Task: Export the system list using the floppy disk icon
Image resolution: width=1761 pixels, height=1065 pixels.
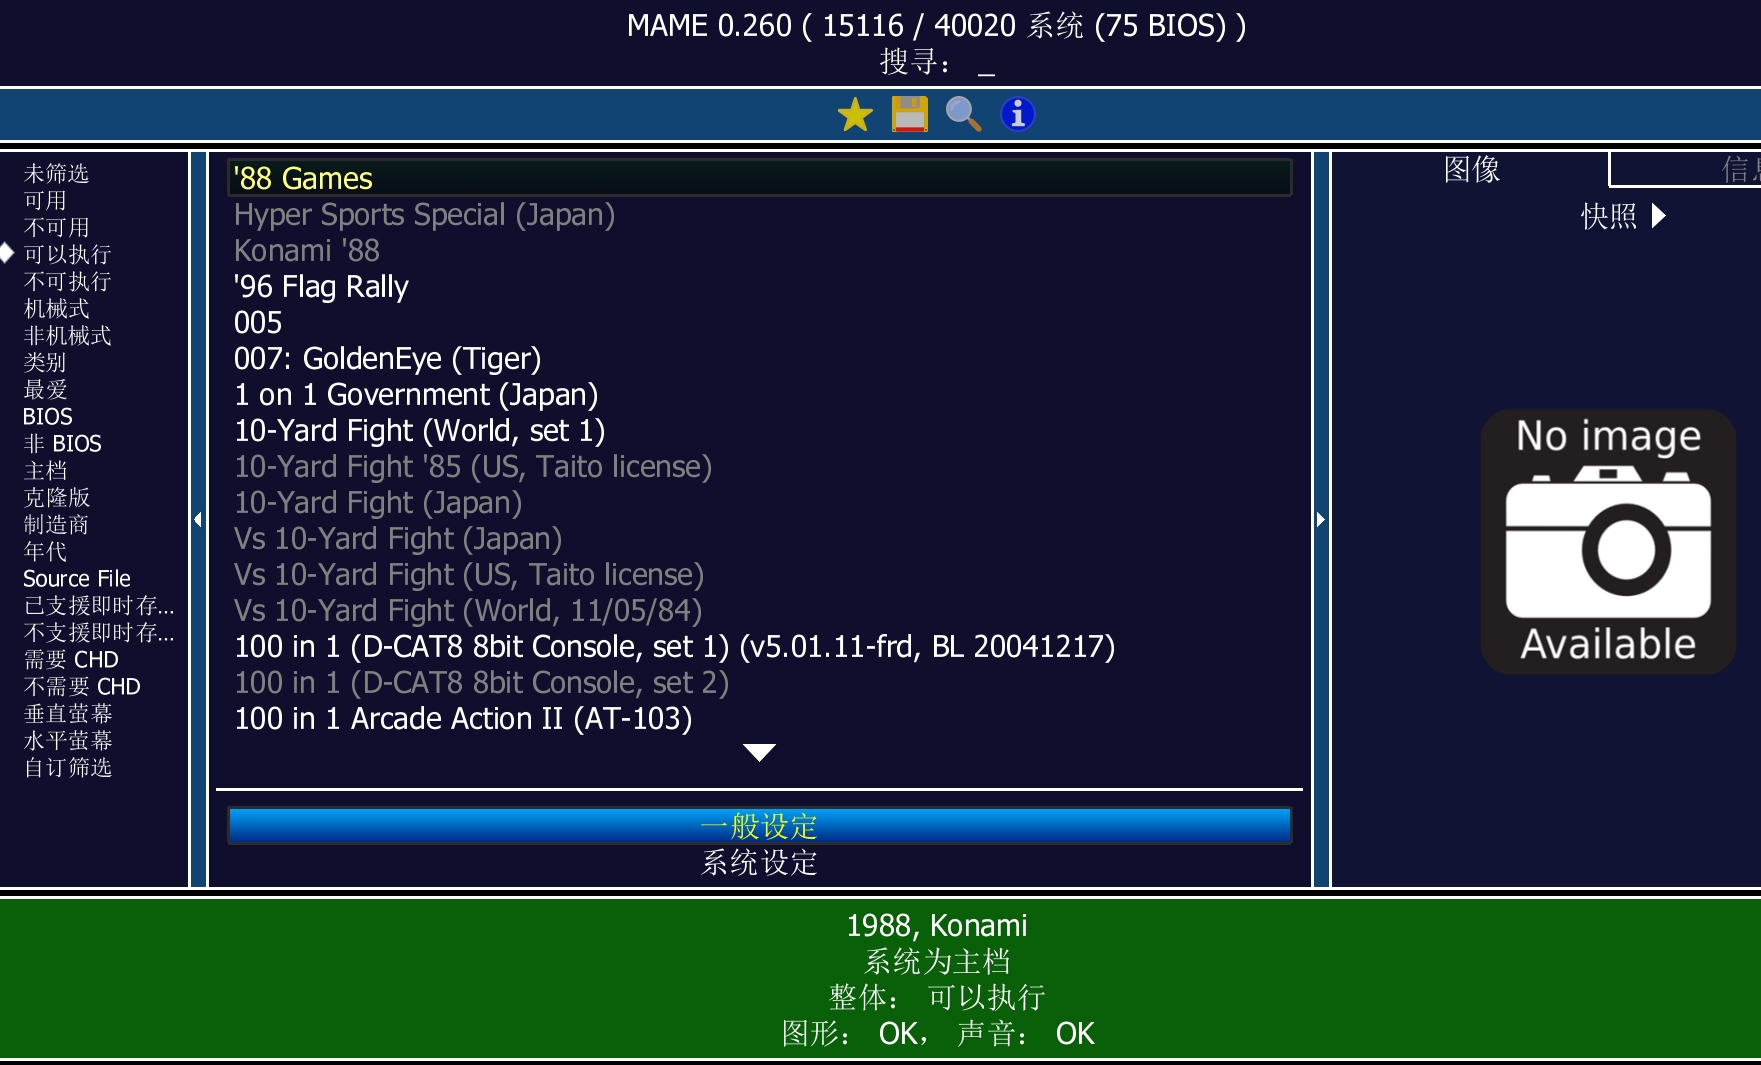Action: [x=908, y=113]
